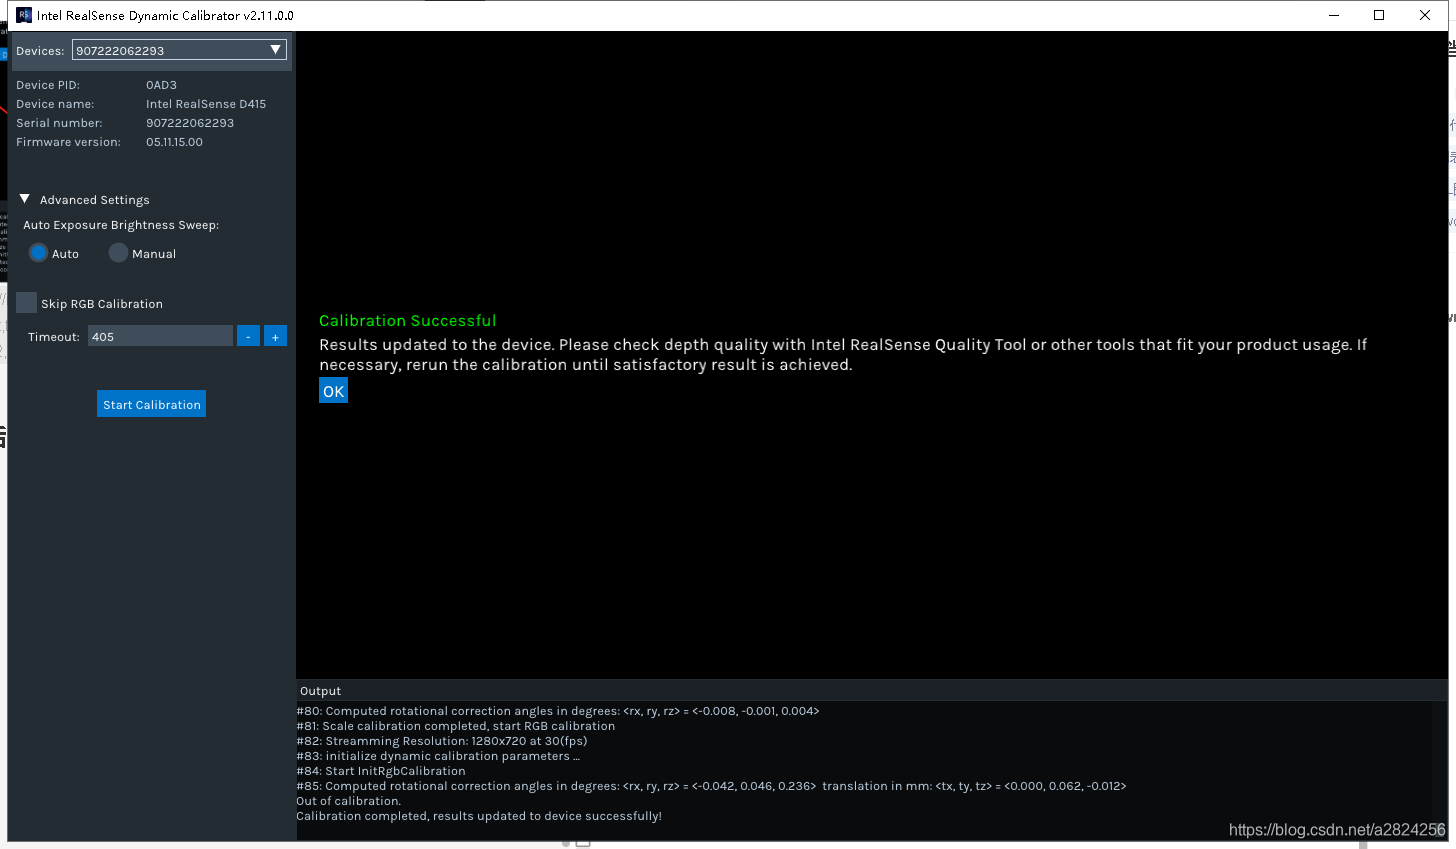Select the Manual exposure radio button
Viewport: 1456px width, 849px height.
click(118, 253)
